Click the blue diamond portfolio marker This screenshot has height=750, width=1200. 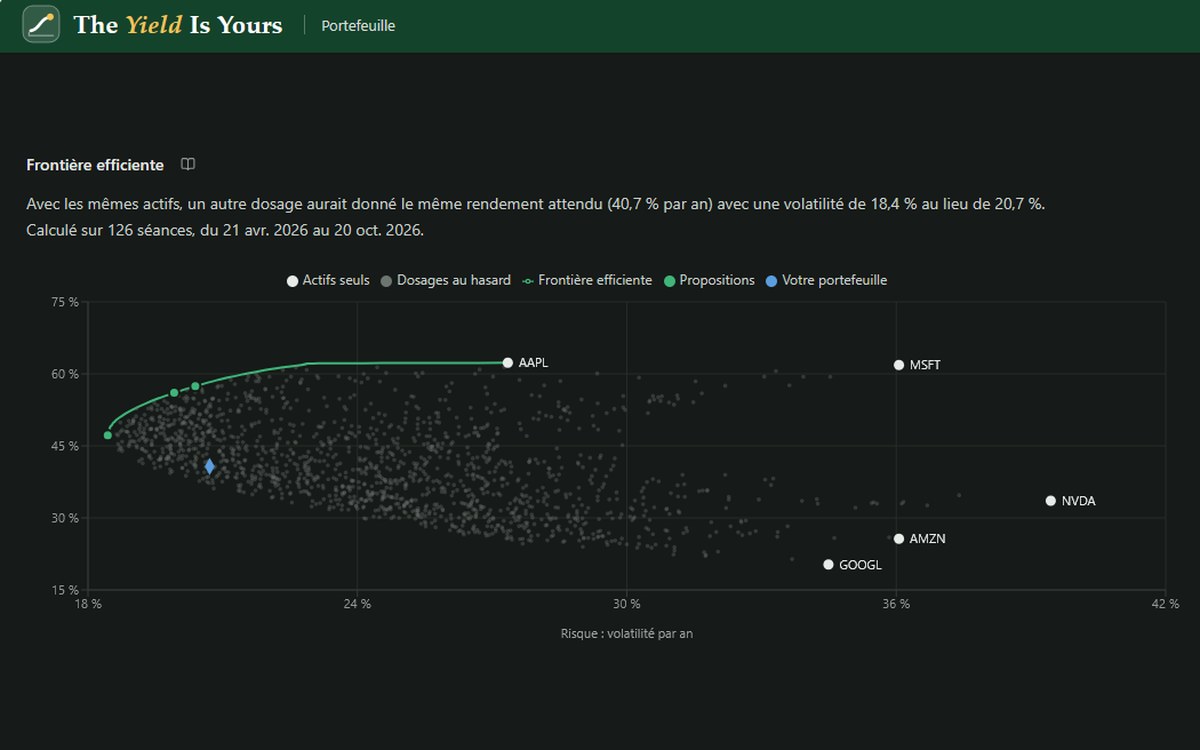pyautogui.click(x=210, y=467)
